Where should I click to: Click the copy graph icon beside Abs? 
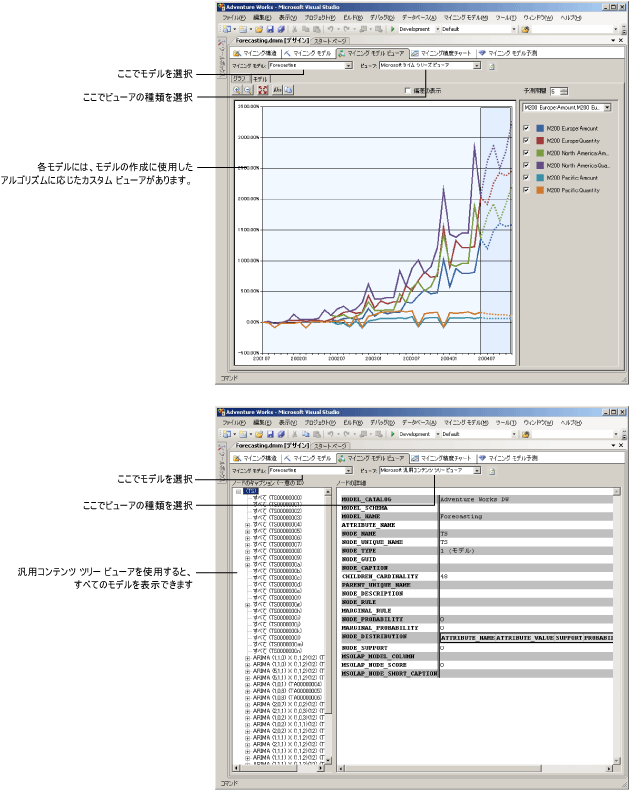coord(288,89)
